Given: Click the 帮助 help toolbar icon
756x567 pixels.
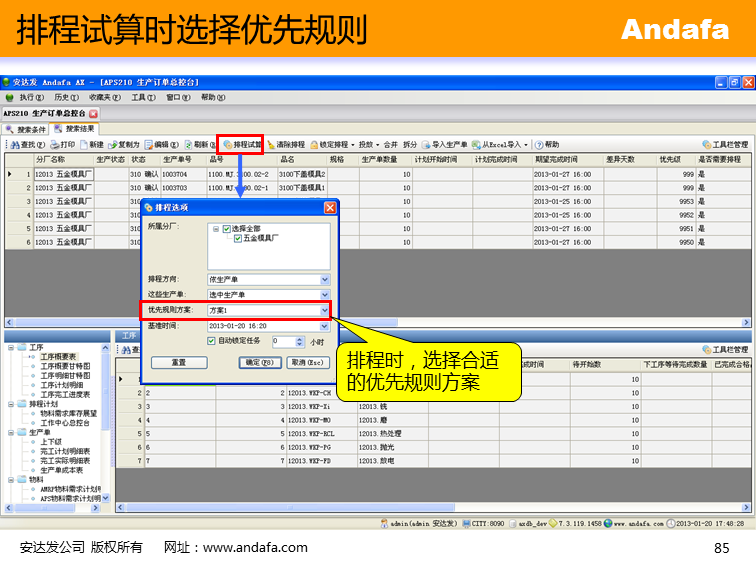Looking at the screenshot, I should [x=539, y=145].
